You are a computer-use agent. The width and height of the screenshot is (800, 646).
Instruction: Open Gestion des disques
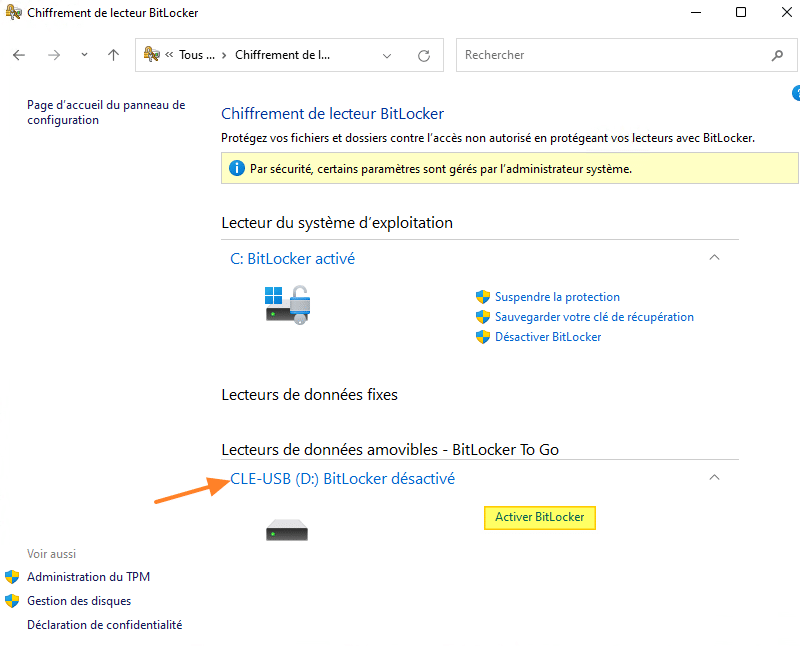click(x=79, y=601)
